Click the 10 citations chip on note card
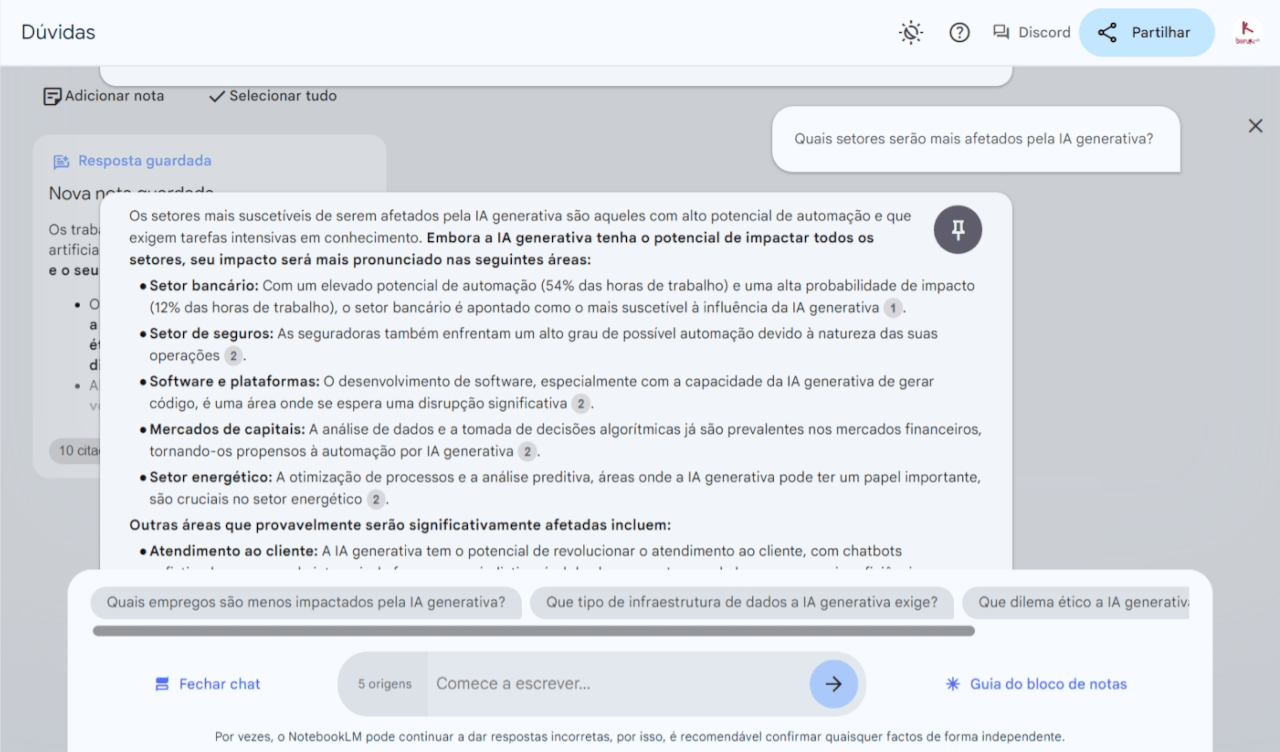Image resolution: width=1280 pixels, height=752 pixels. [x=76, y=450]
